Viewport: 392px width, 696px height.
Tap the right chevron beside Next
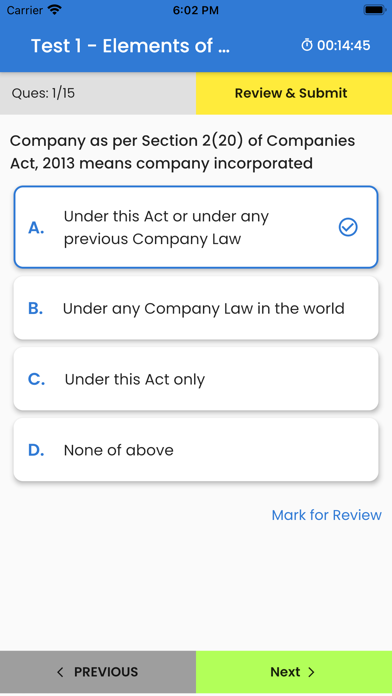[311, 672]
